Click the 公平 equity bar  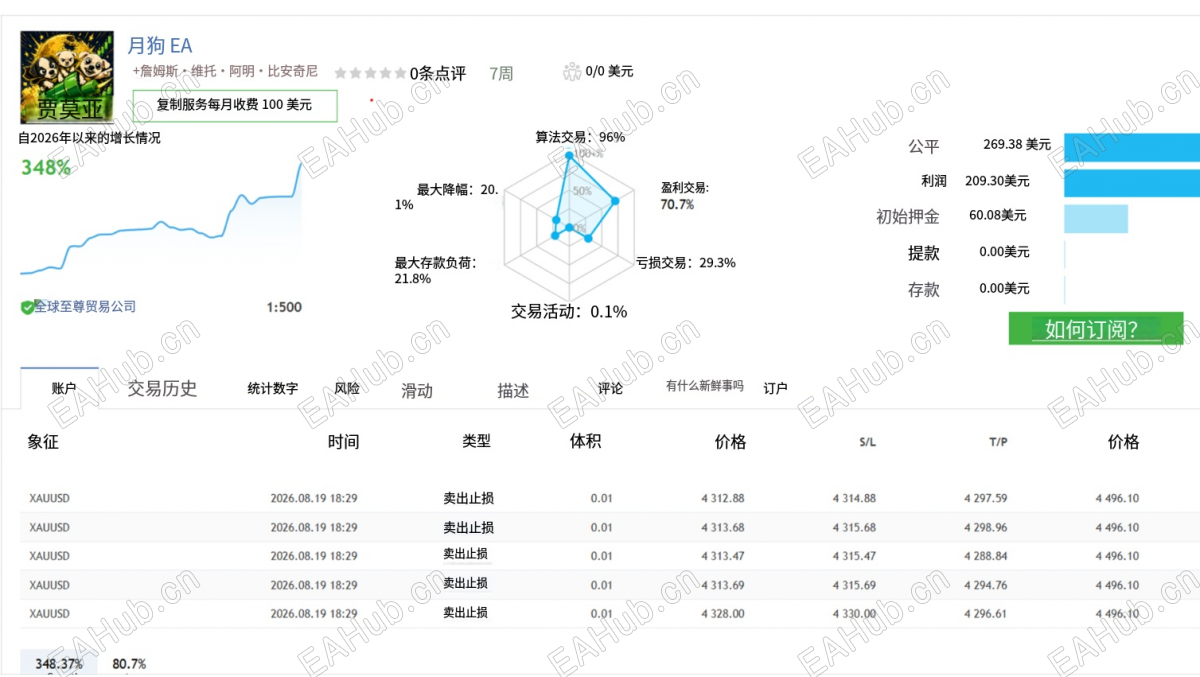pos(1131,147)
